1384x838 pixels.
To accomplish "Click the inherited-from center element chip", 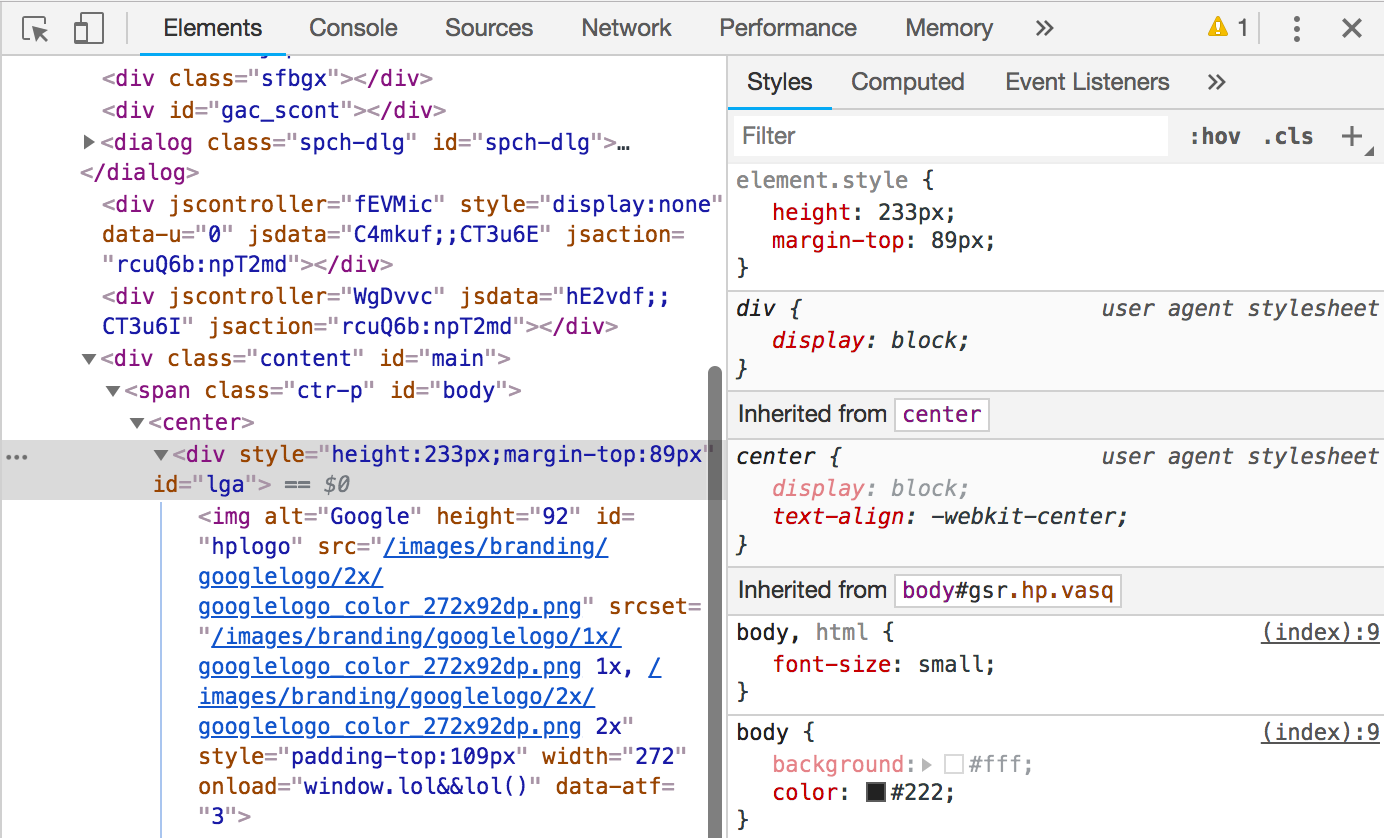I will [x=942, y=414].
